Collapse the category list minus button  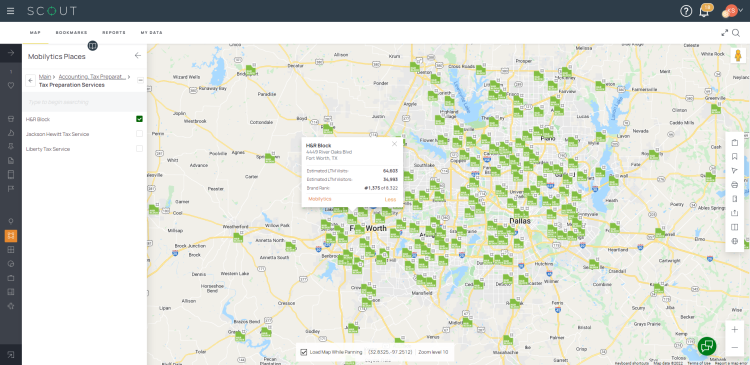140,80
